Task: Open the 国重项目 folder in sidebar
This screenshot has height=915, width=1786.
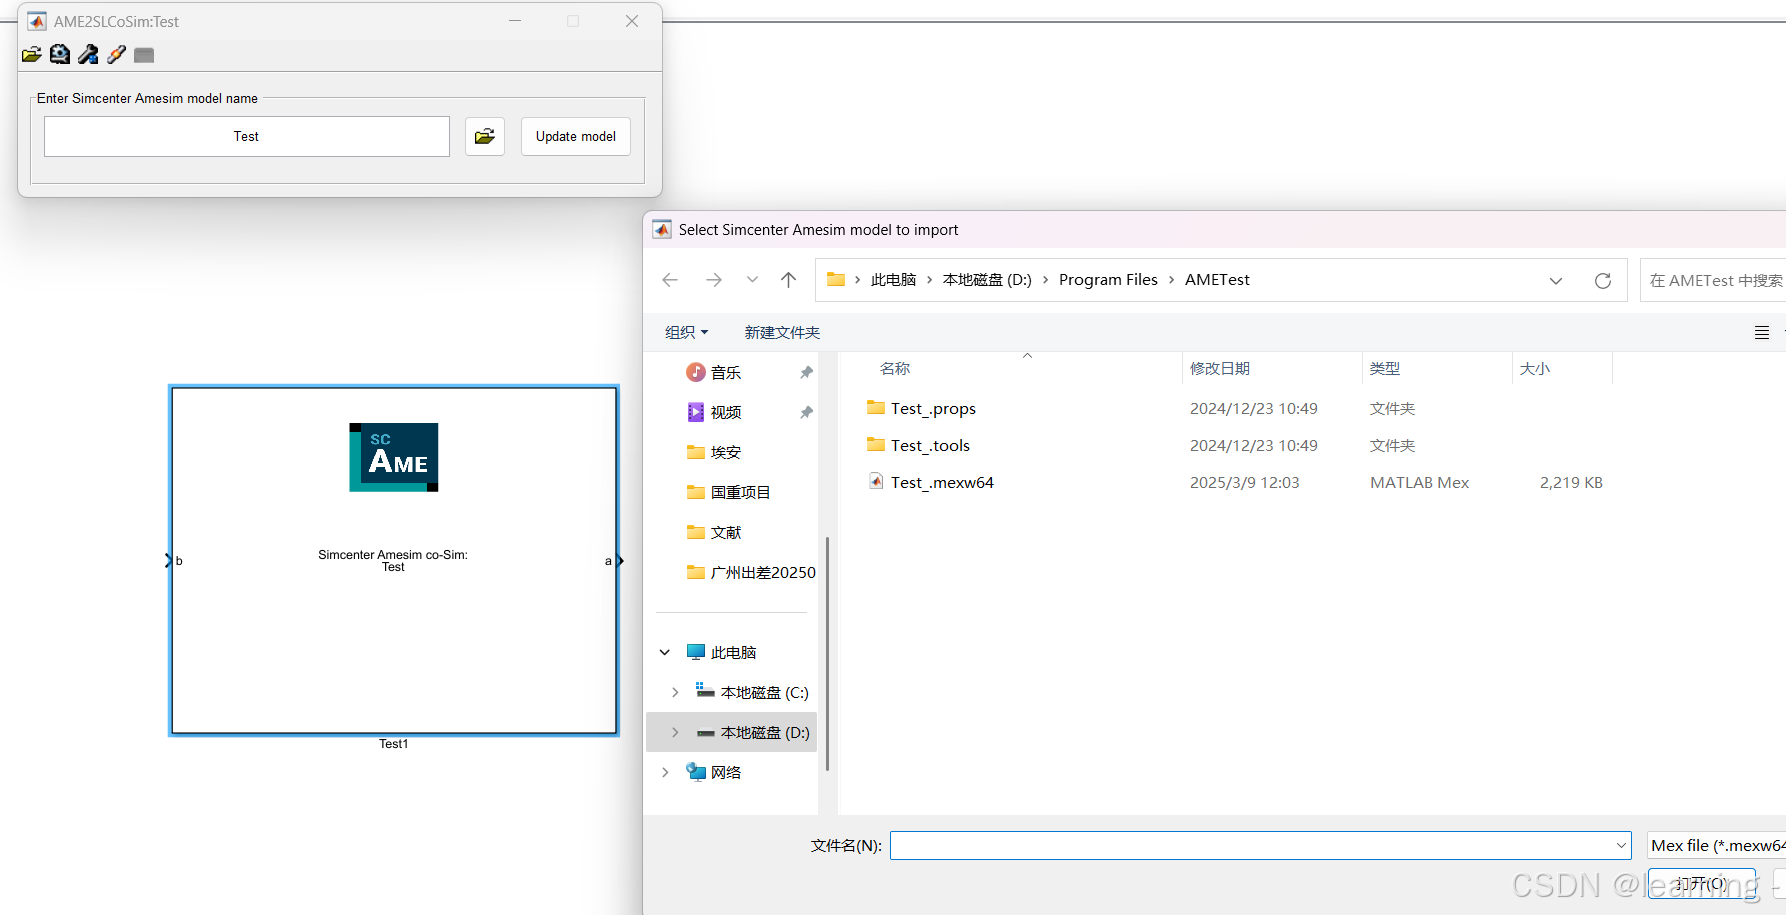Action: pyautogui.click(x=739, y=492)
